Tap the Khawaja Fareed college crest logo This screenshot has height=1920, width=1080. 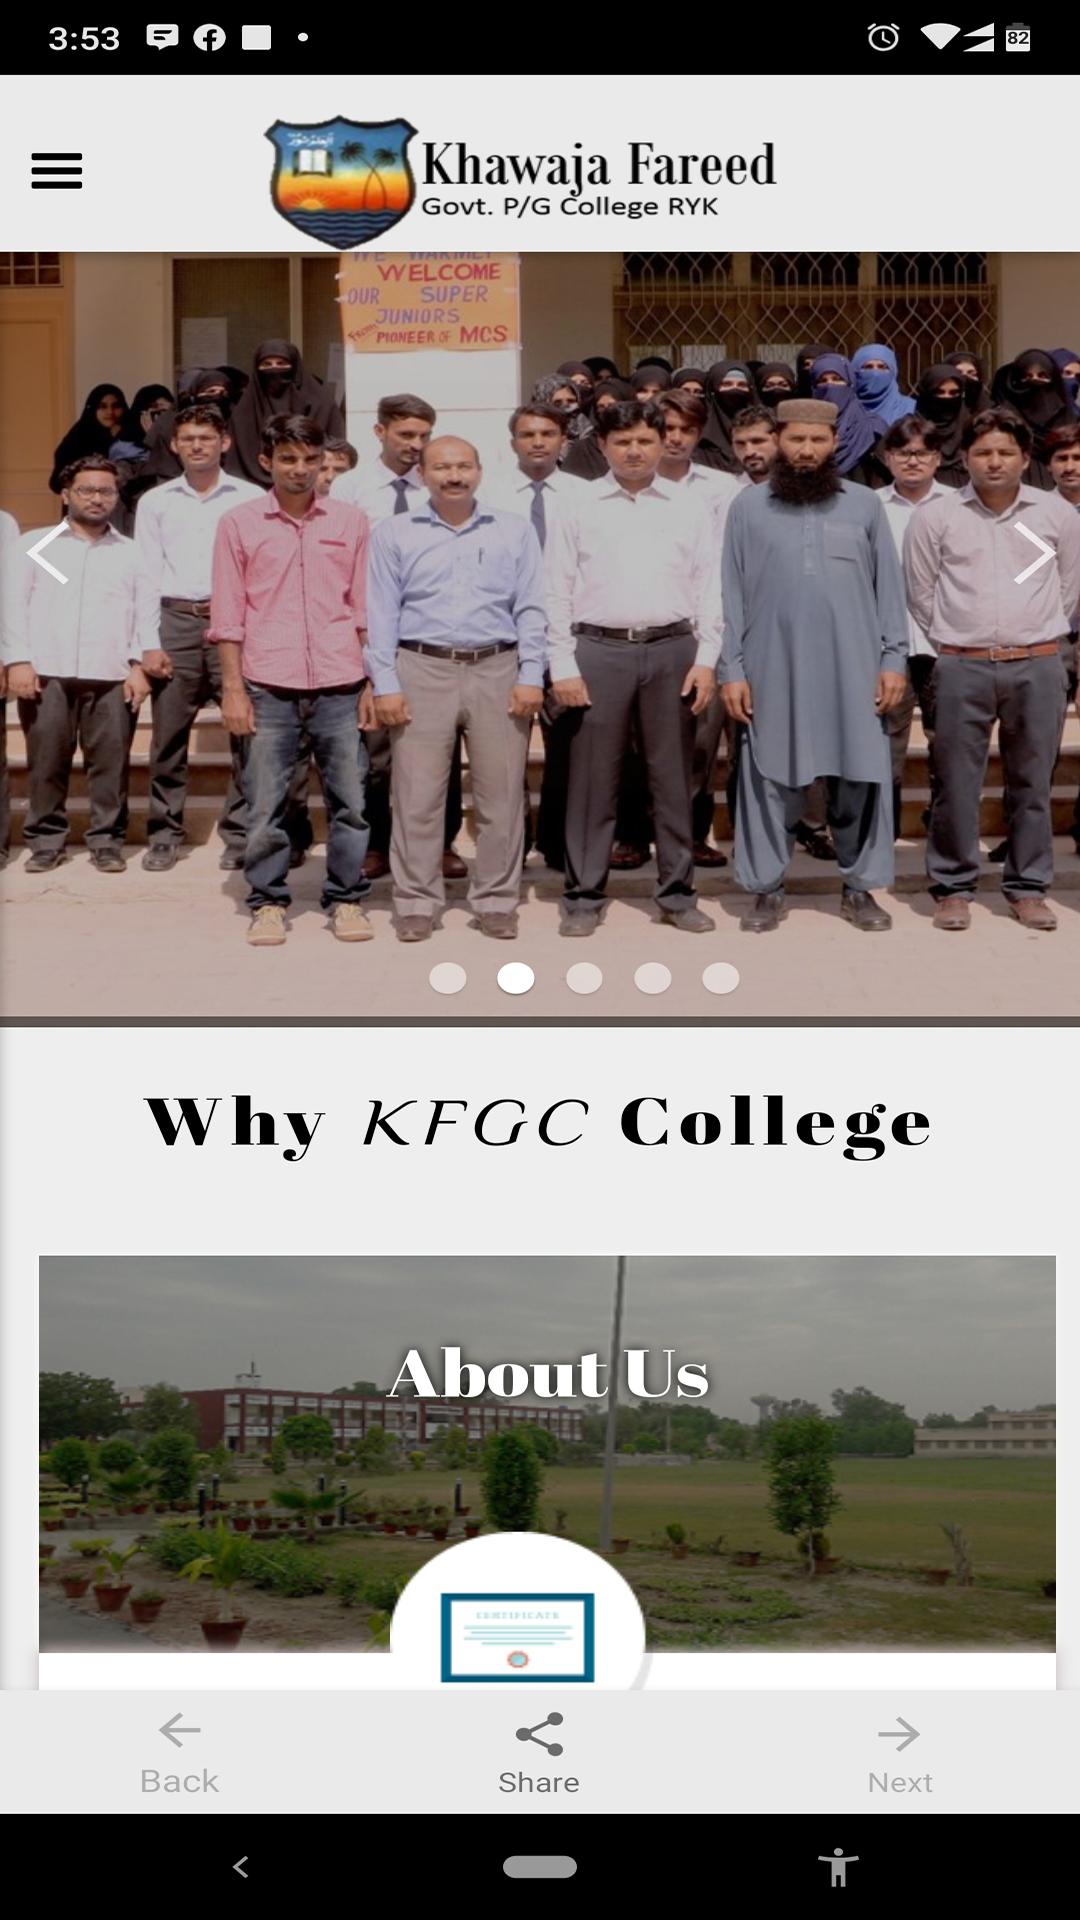tap(342, 181)
